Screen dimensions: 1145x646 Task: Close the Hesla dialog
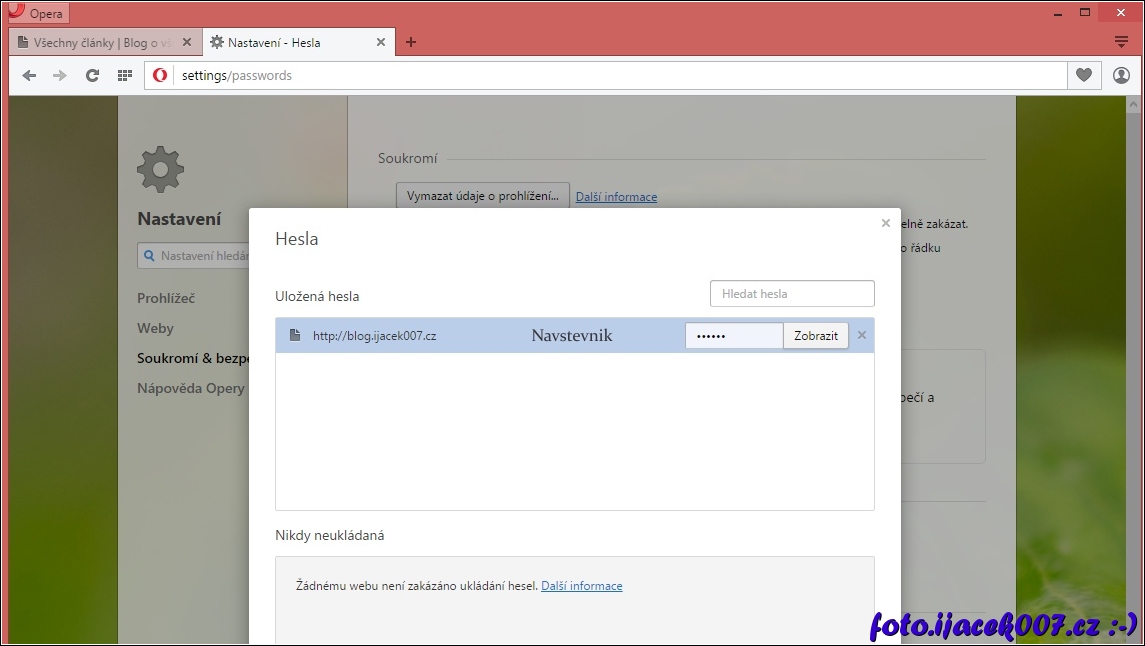click(885, 223)
